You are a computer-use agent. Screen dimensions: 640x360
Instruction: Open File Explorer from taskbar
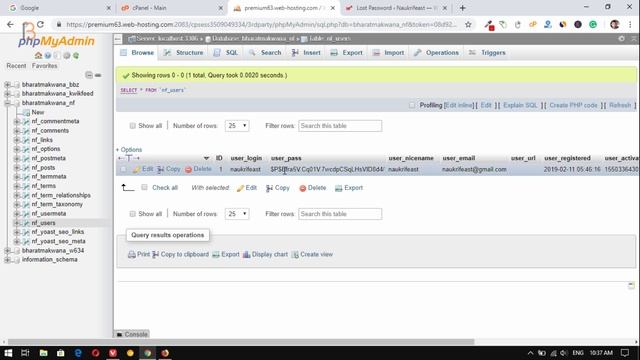click(x=43, y=353)
